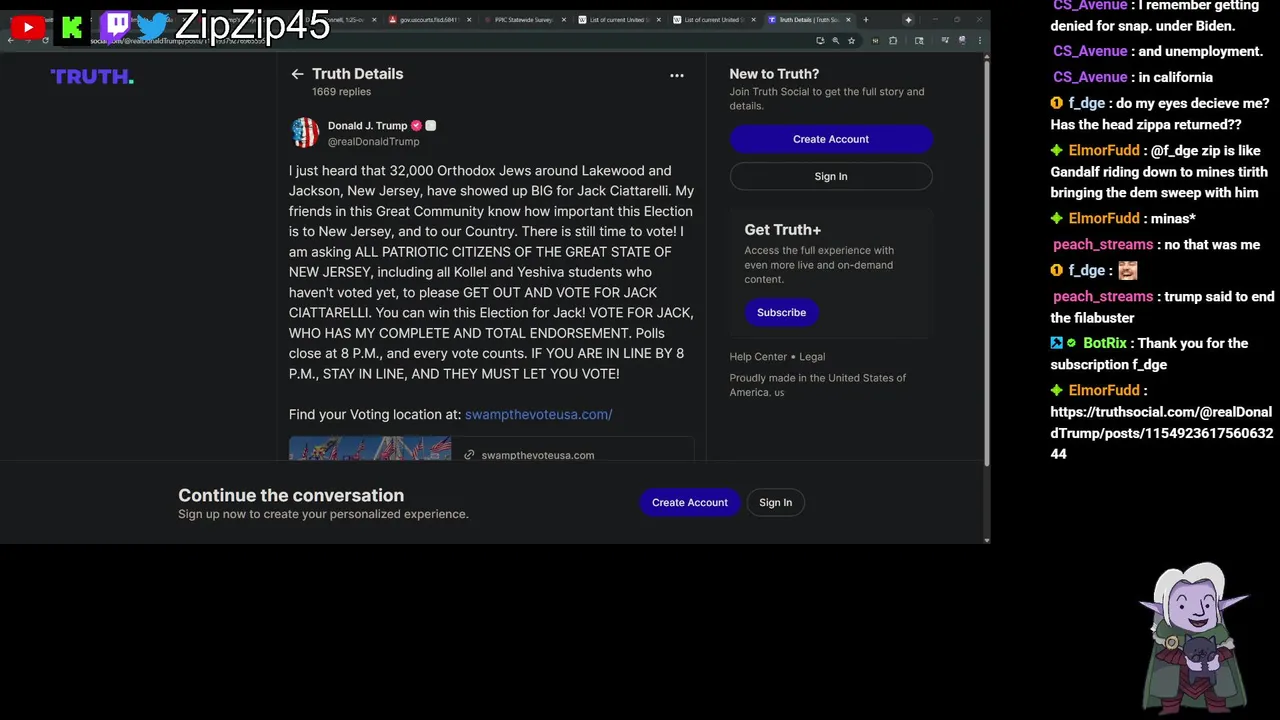
Task: Click the @realDonaldTrump handle
Action: [374, 142]
